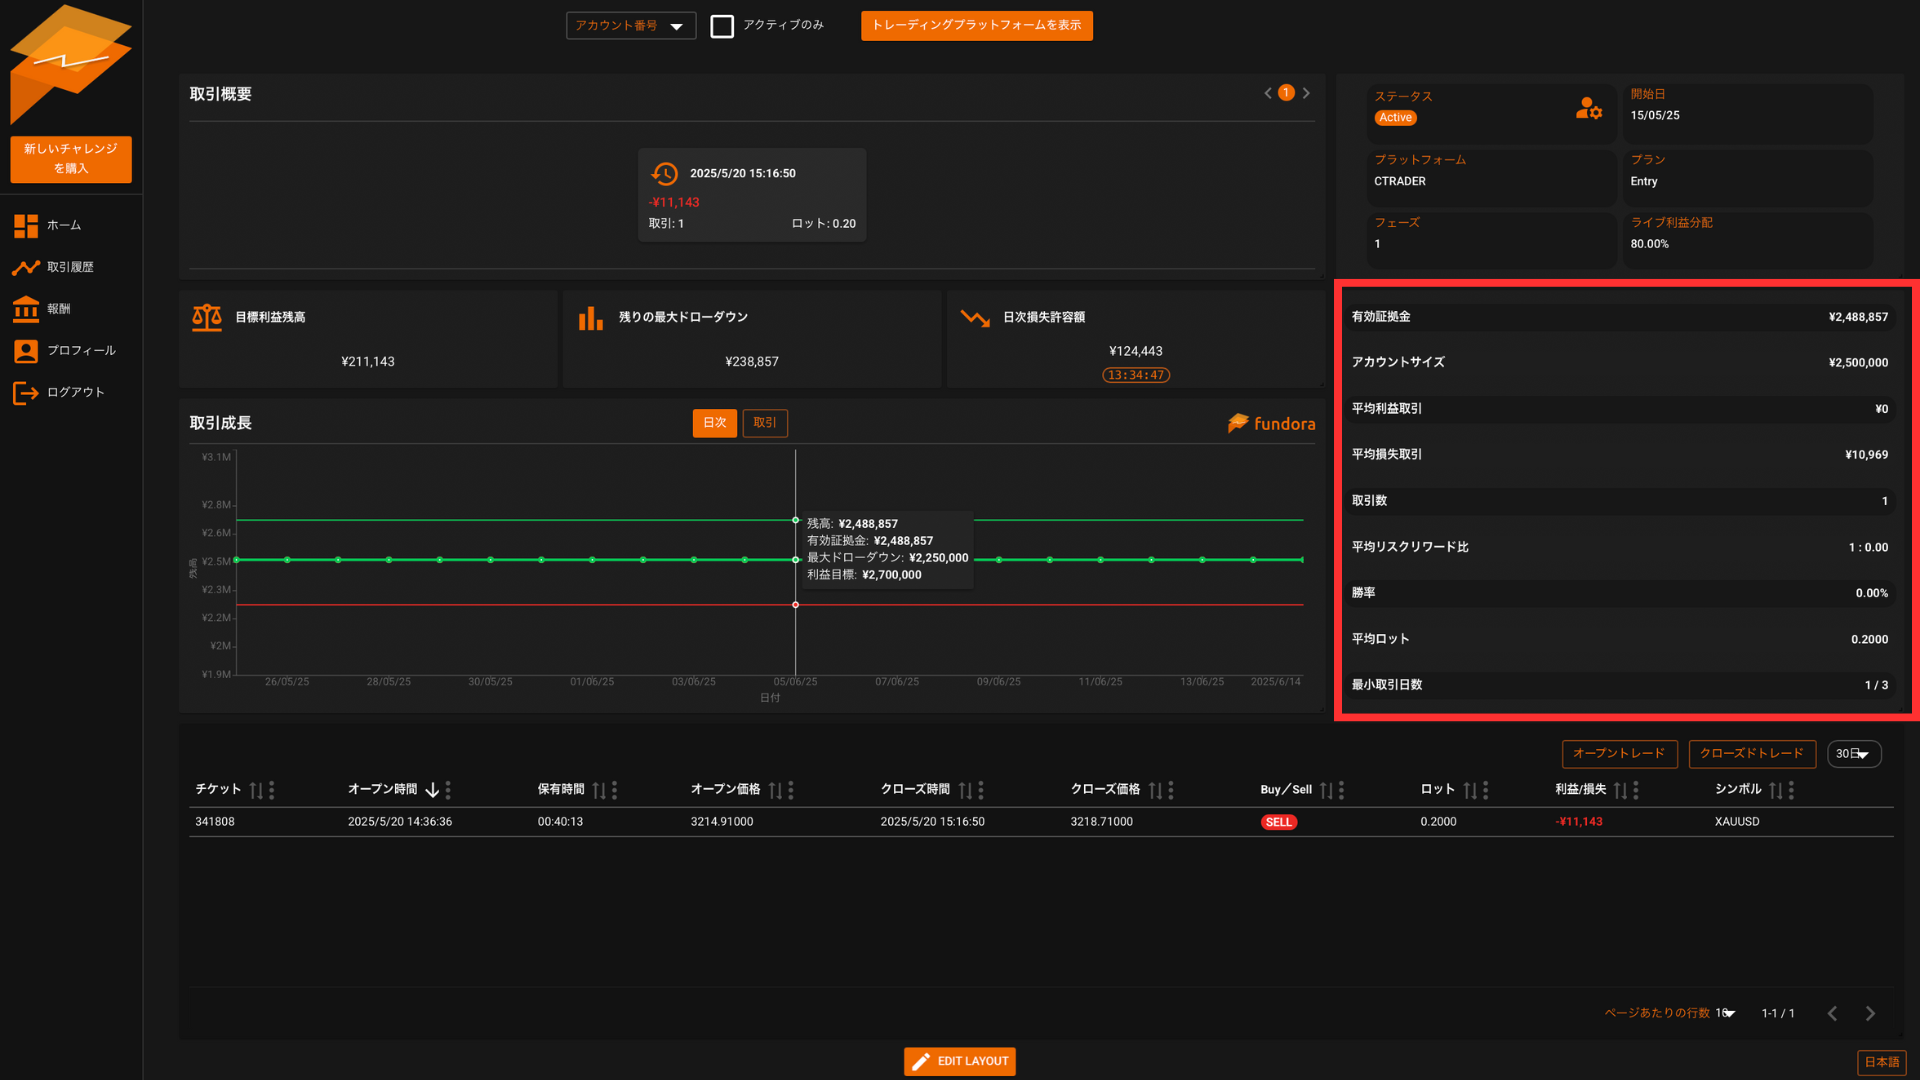Click the history clock icon in trade card
Screen dimensions: 1920x1080
[x=664, y=173]
